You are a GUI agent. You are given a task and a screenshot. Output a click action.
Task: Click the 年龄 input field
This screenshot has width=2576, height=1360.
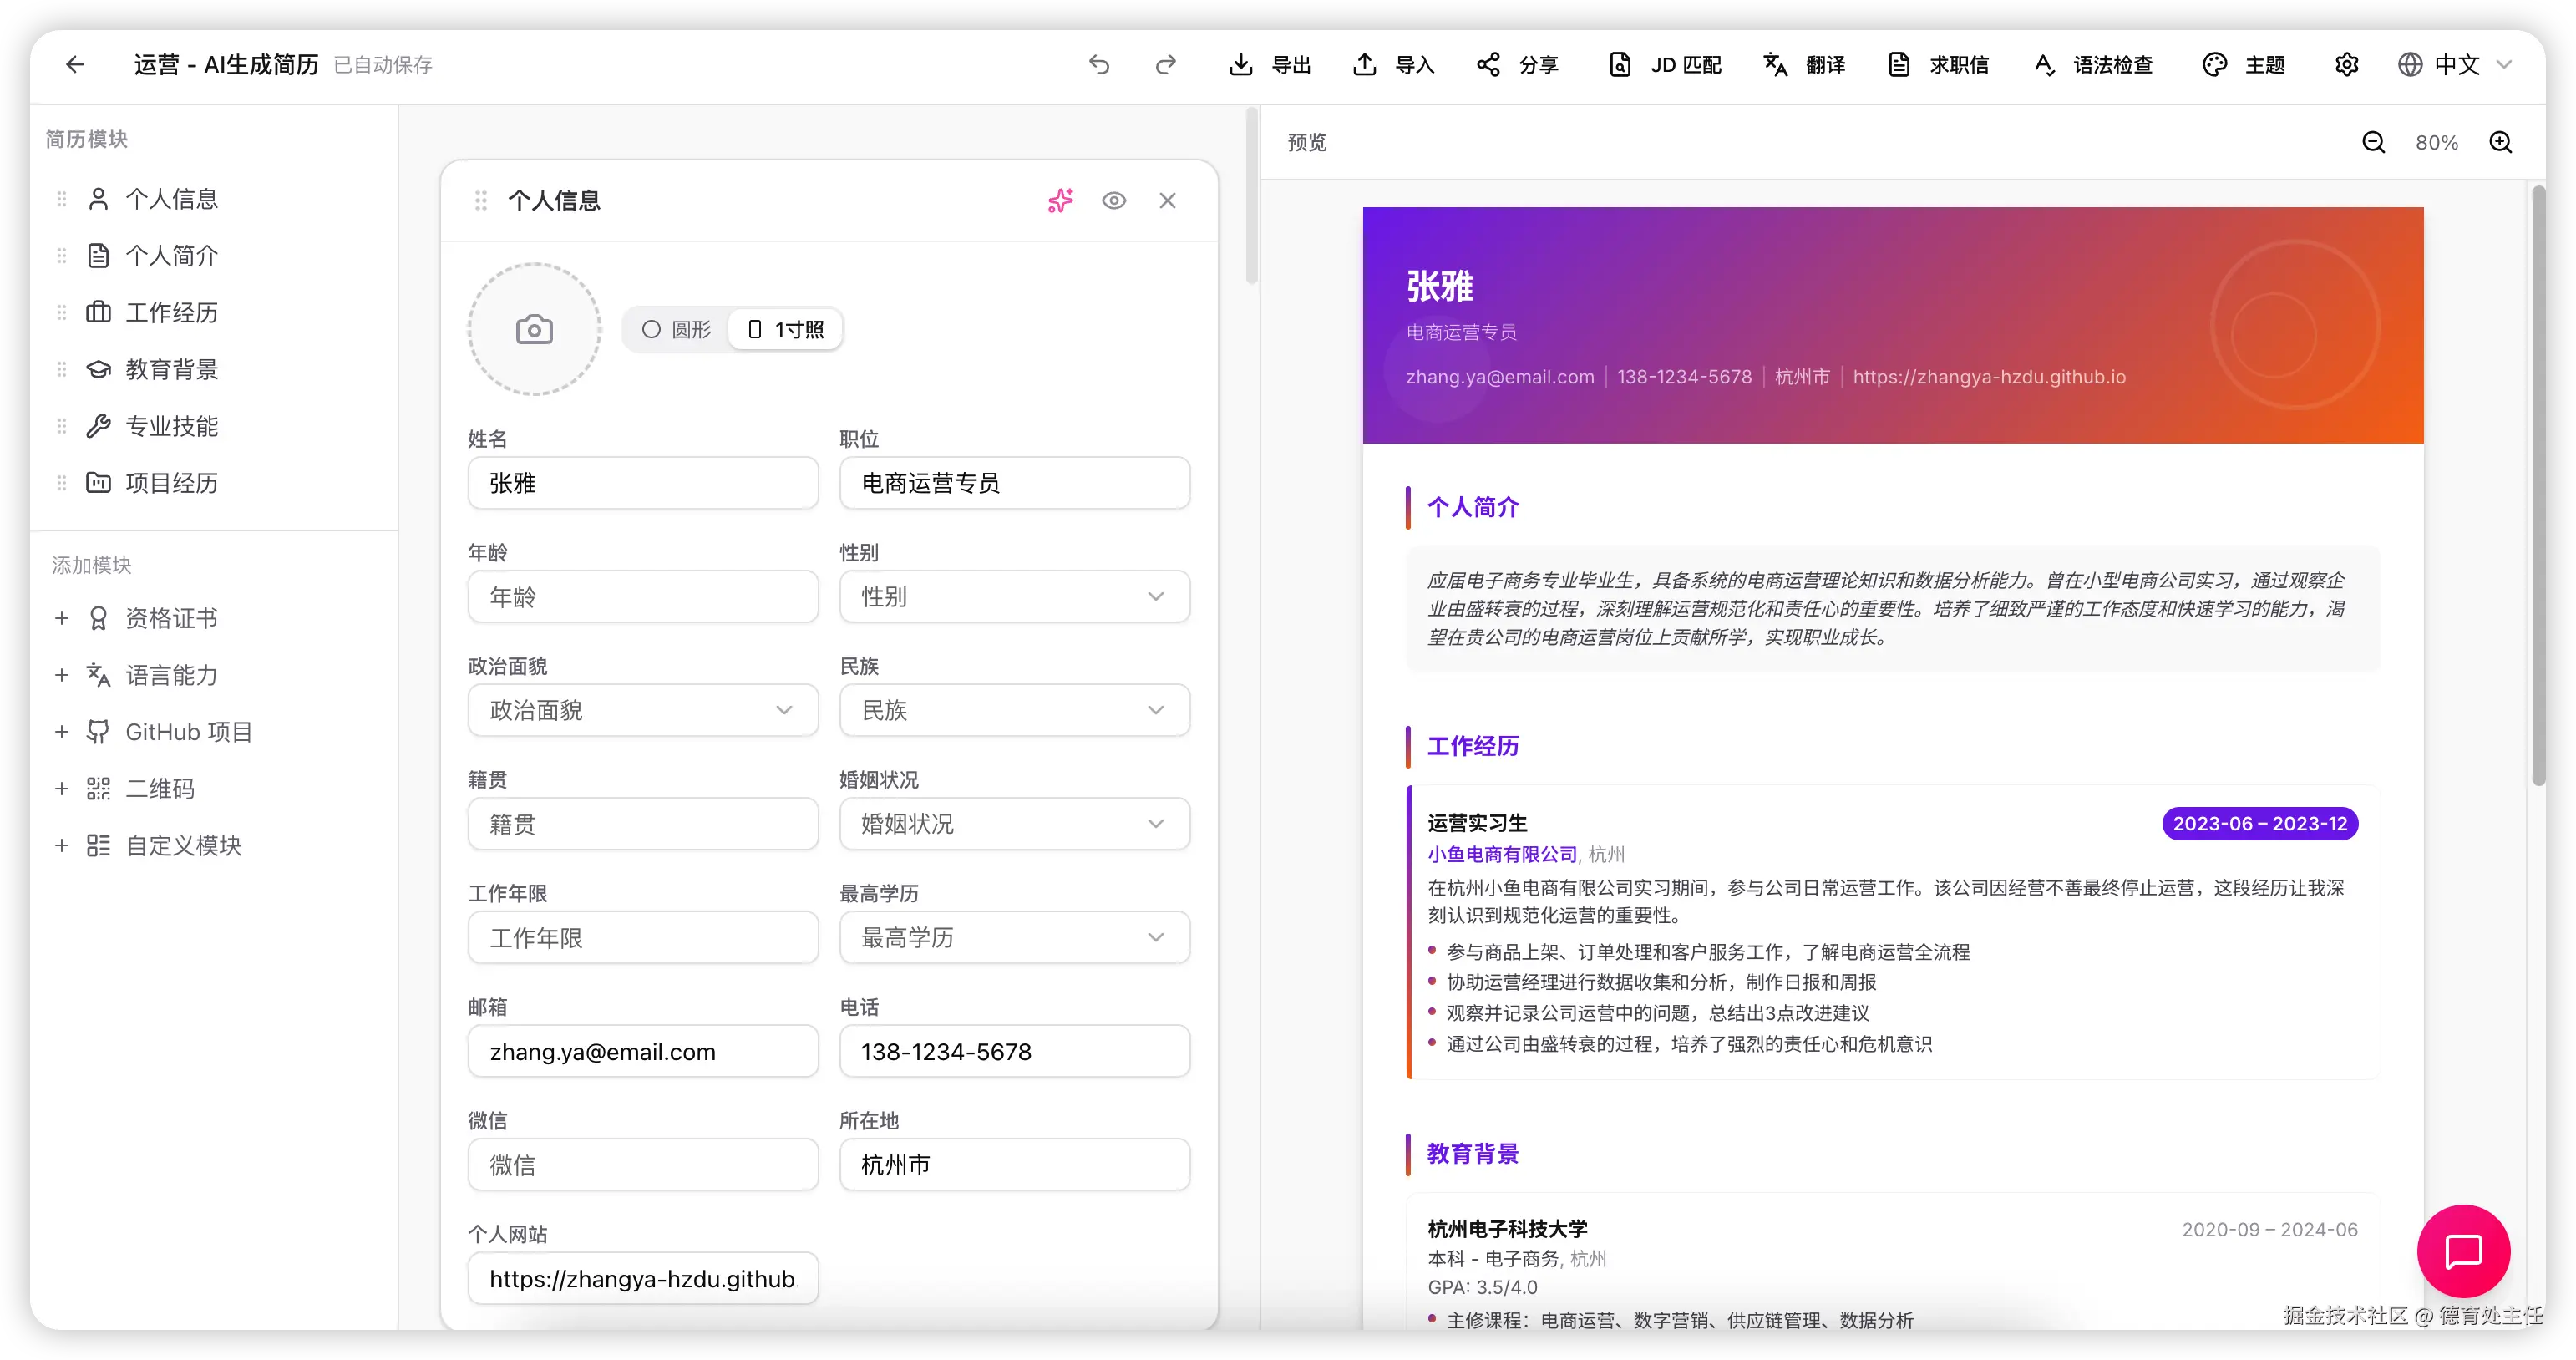tap(642, 597)
